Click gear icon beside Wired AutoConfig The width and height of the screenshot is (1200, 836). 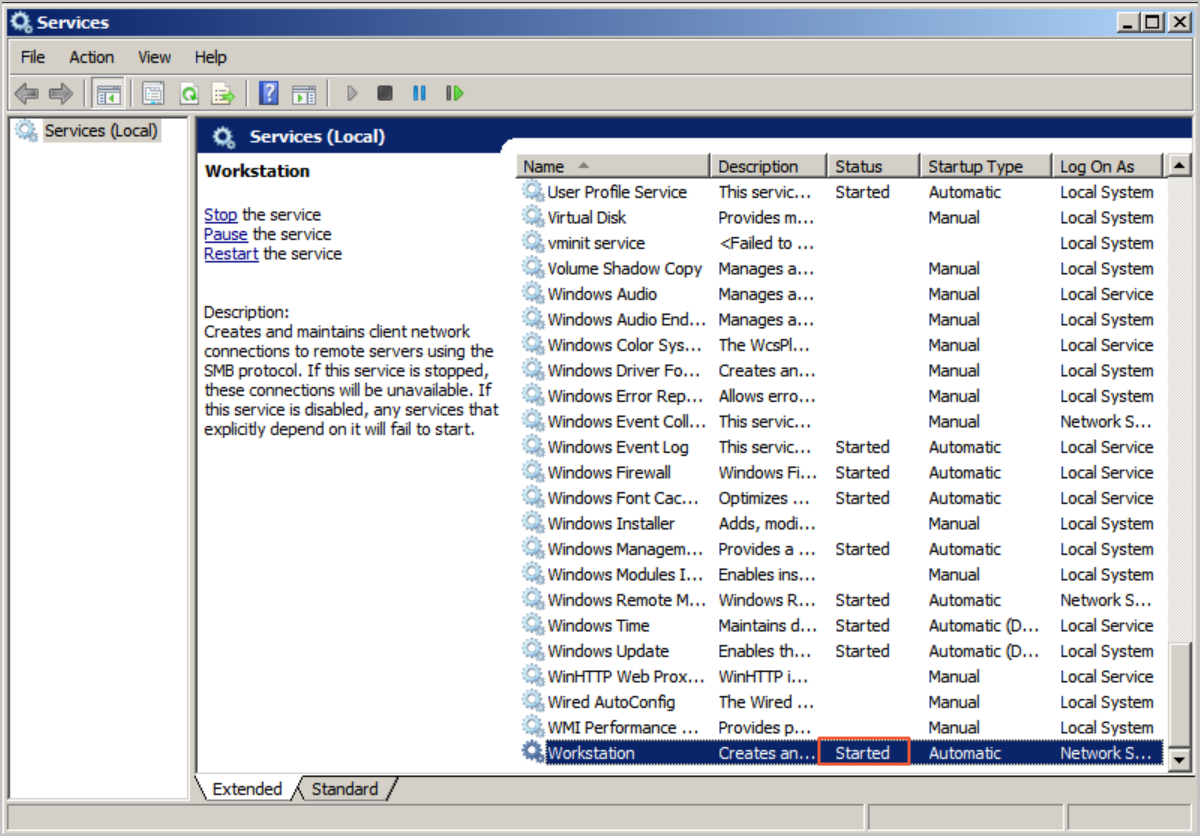click(533, 702)
